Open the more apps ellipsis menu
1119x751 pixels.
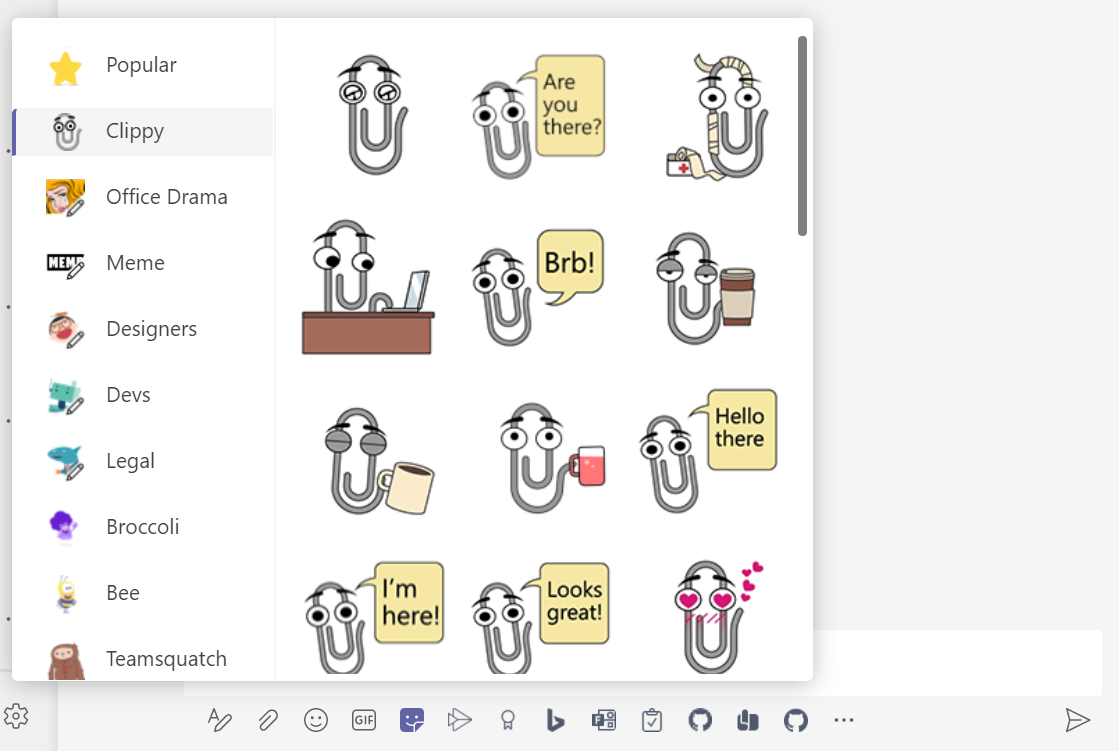coord(844,719)
